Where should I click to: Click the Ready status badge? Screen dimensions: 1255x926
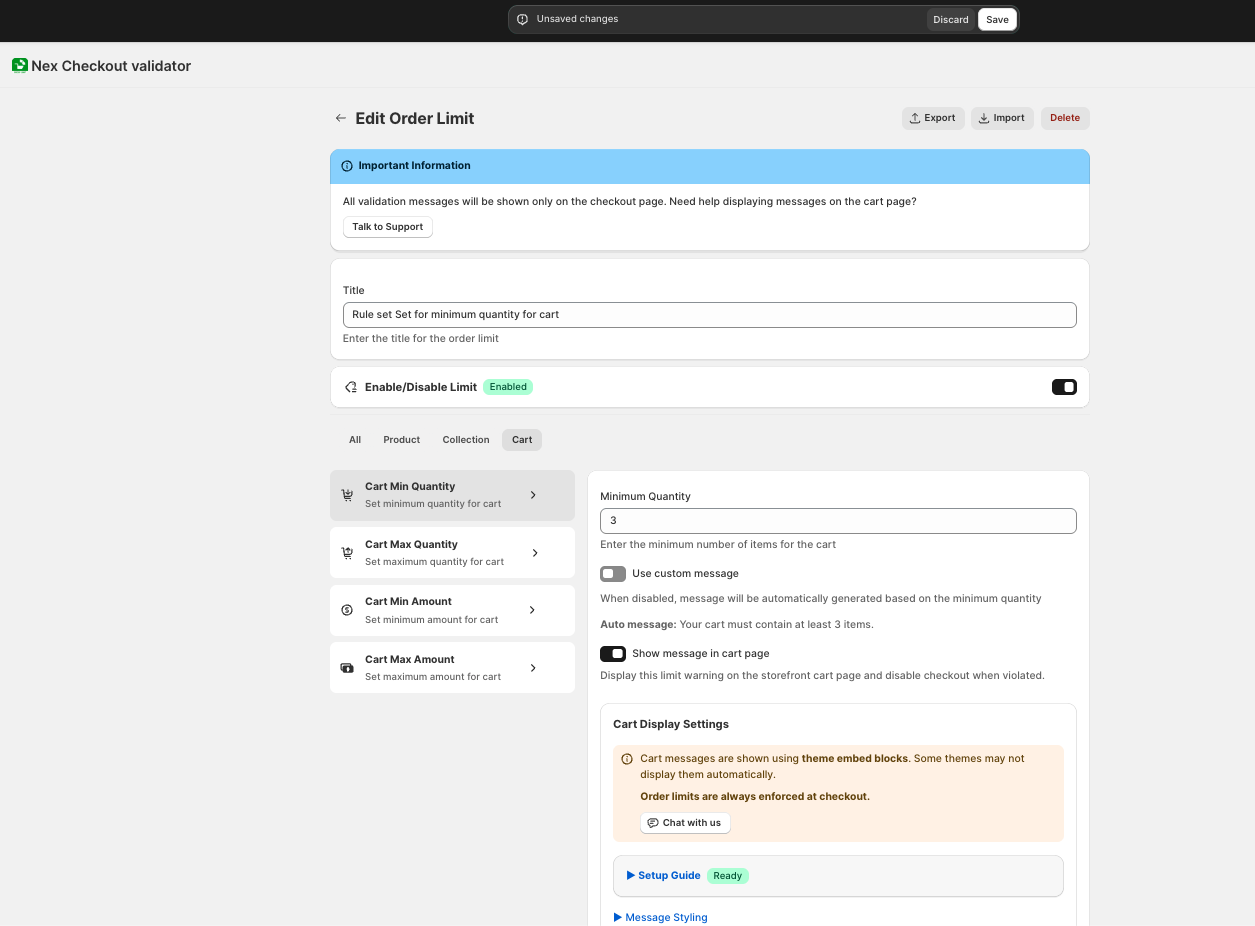[x=727, y=875]
